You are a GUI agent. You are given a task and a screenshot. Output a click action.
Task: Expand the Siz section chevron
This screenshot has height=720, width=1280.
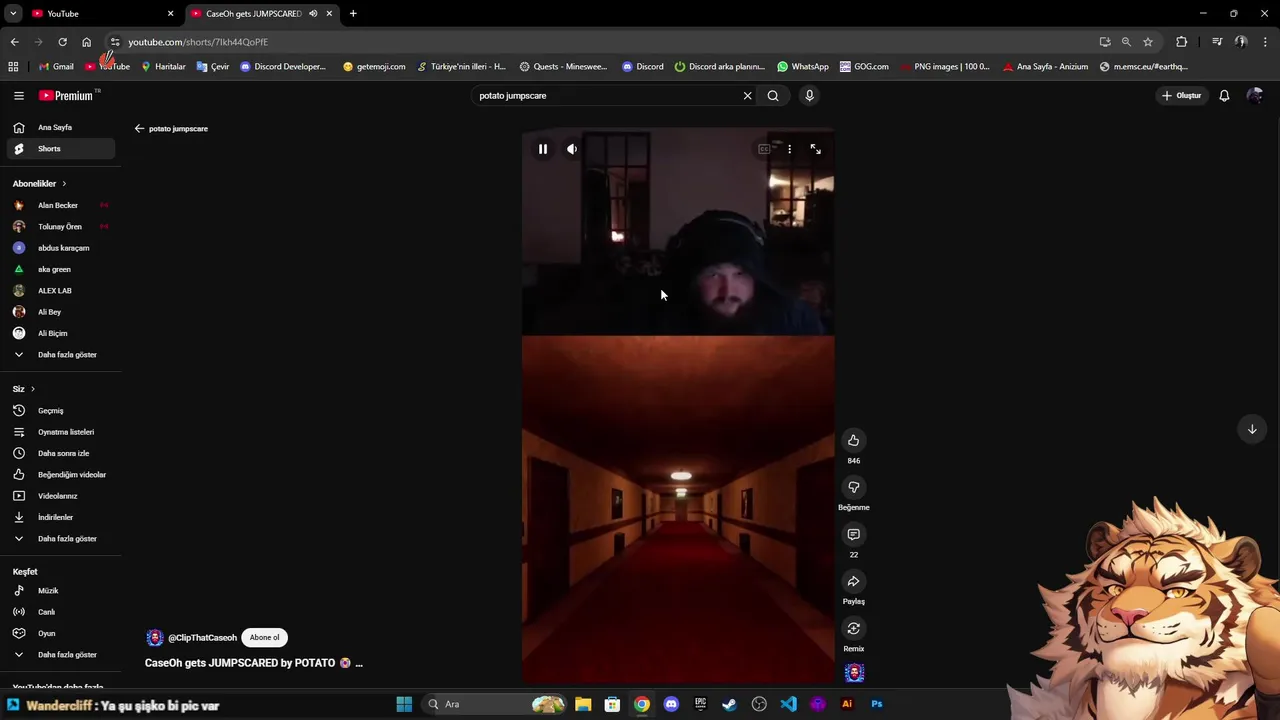(x=32, y=389)
